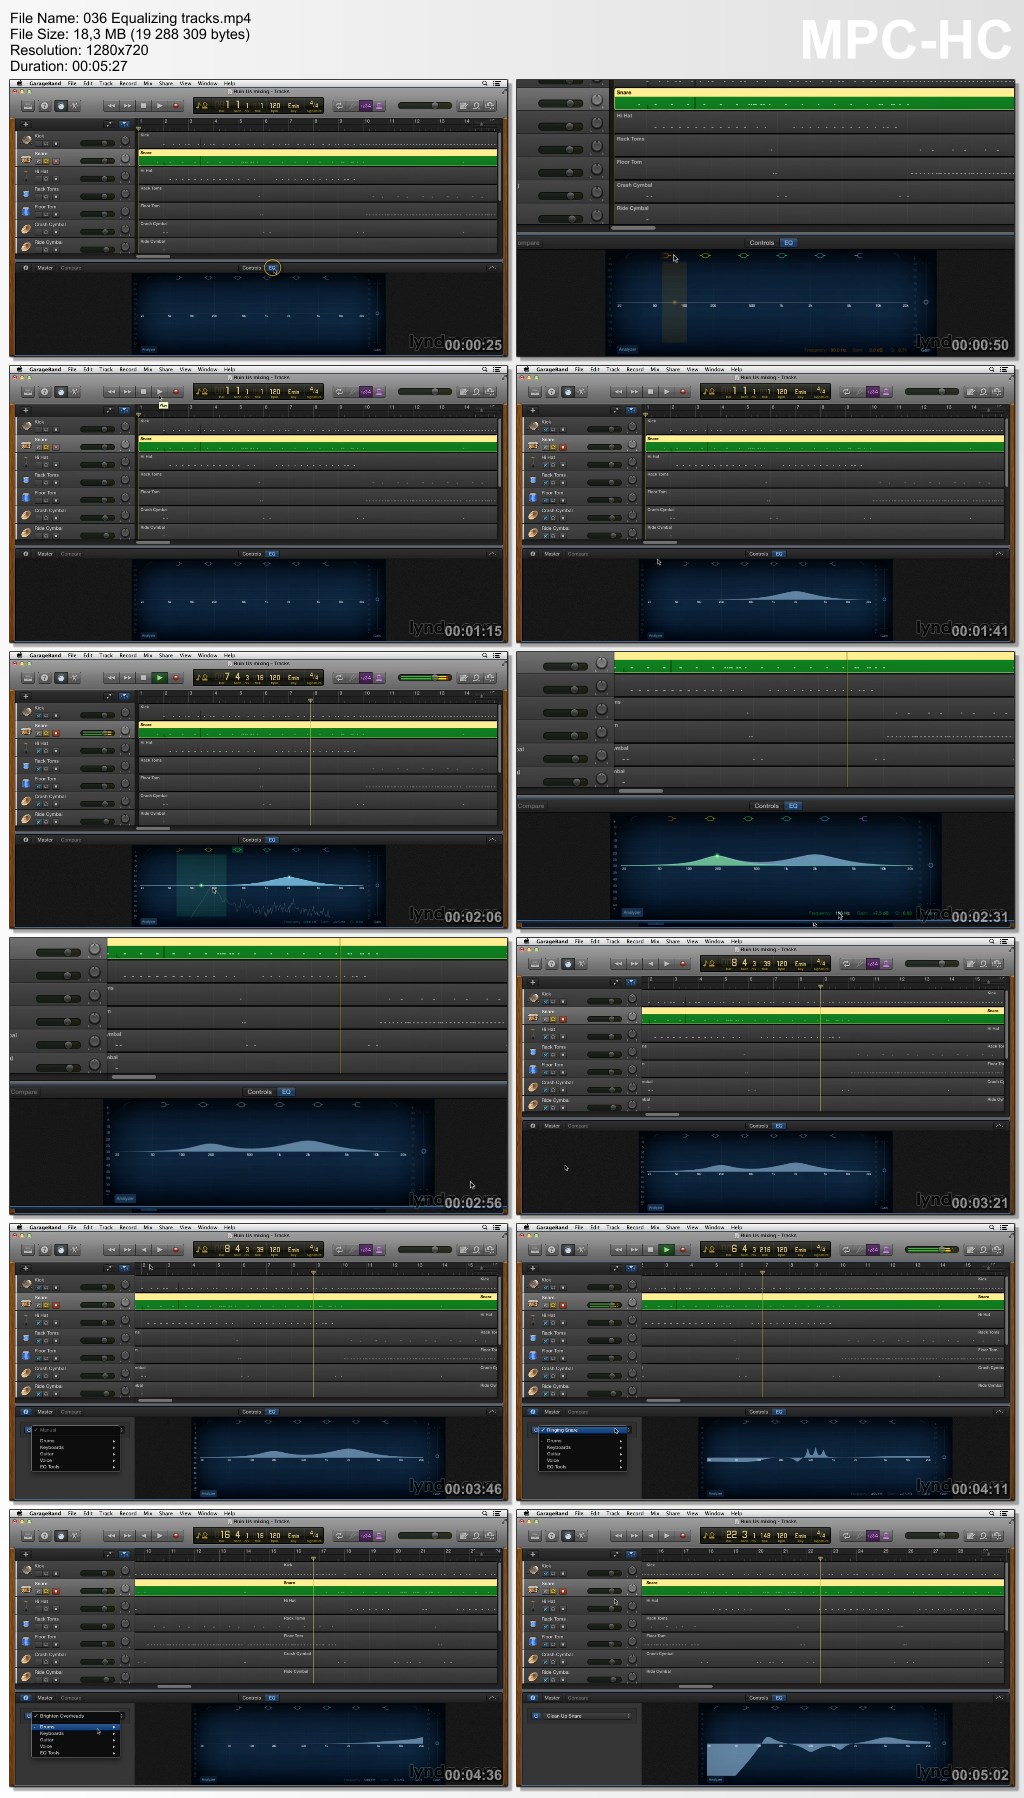Toggle Smart Controls icon in 00:00:25 thumbnail
The image size is (1024, 1798).
[x=60, y=105]
